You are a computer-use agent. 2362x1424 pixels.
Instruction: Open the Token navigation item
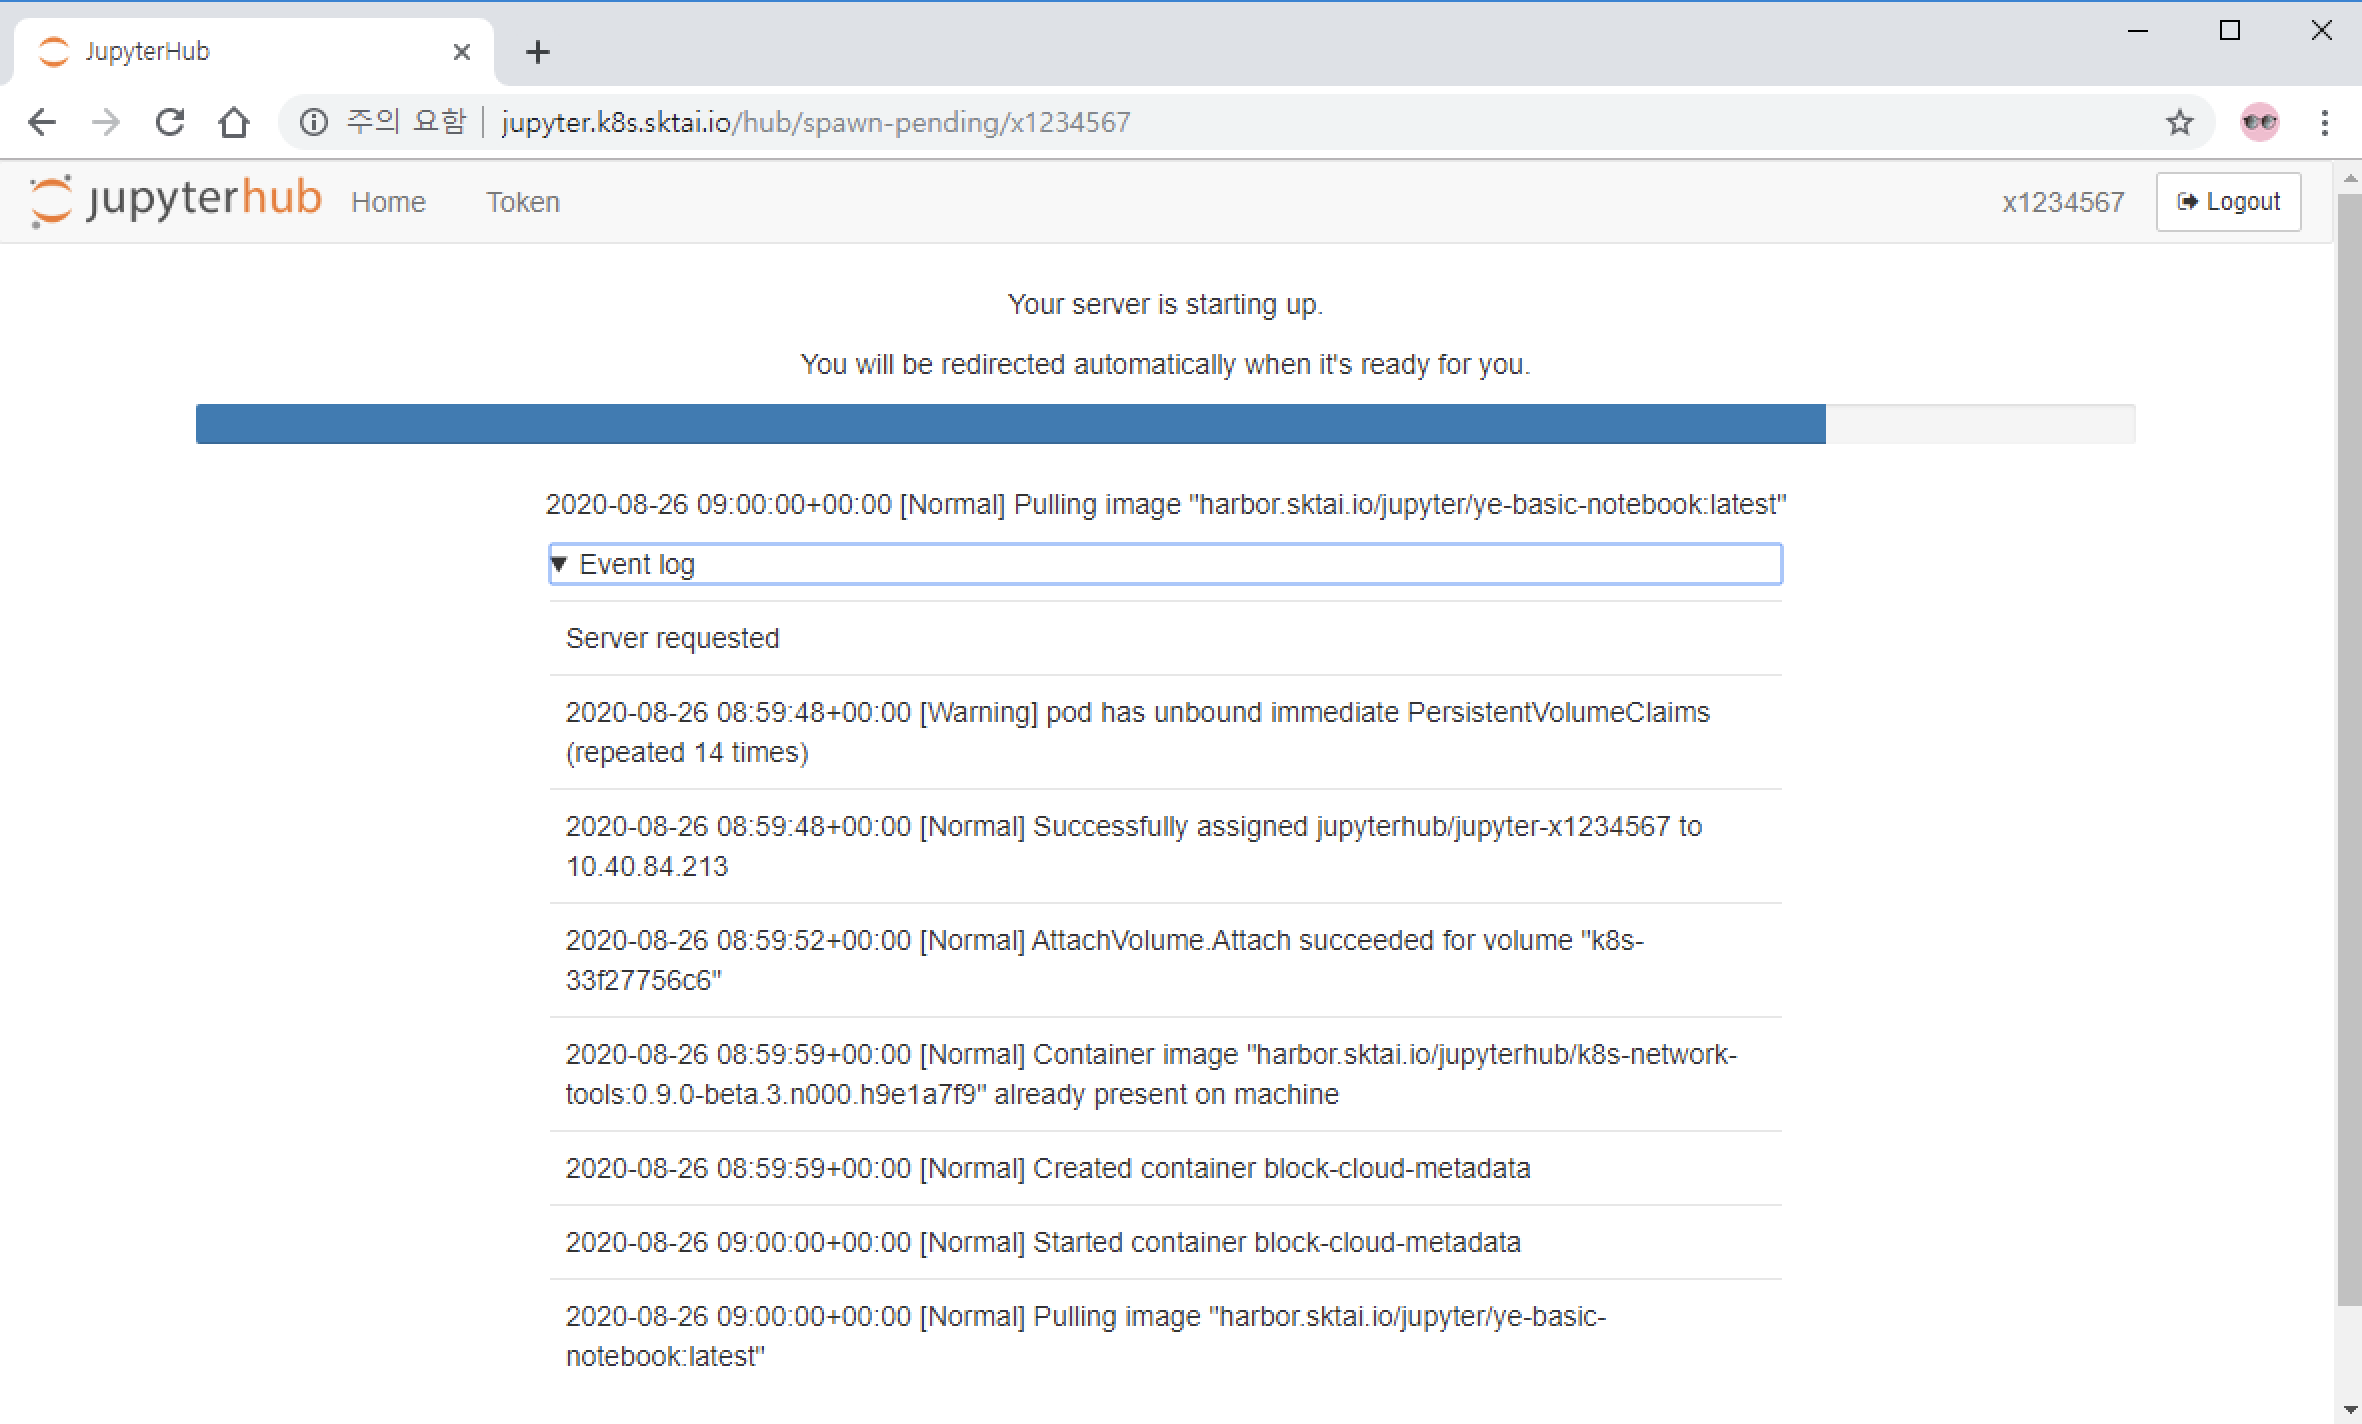[x=523, y=202]
